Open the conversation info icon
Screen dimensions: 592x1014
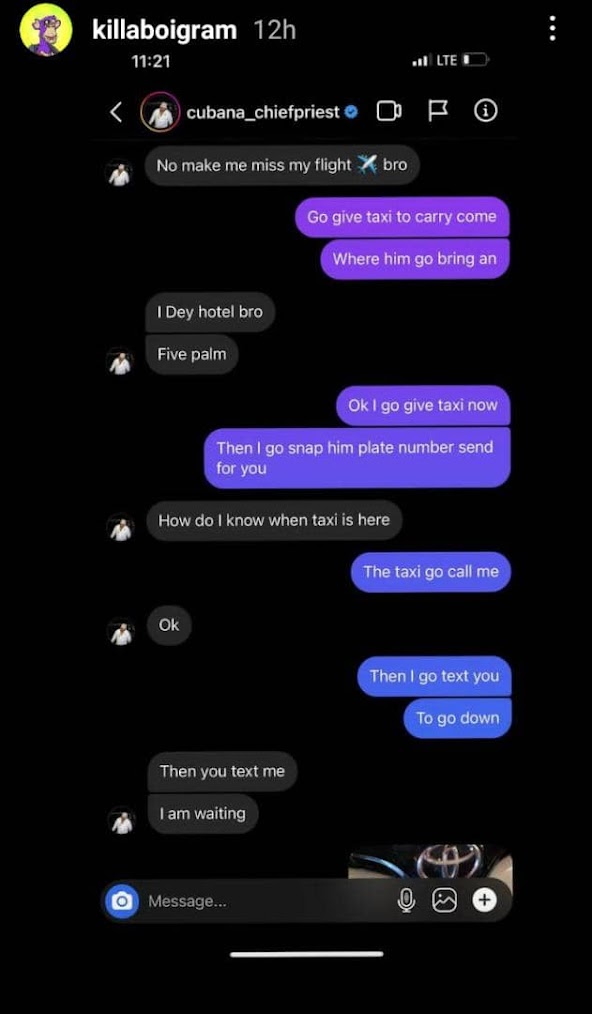(486, 112)
